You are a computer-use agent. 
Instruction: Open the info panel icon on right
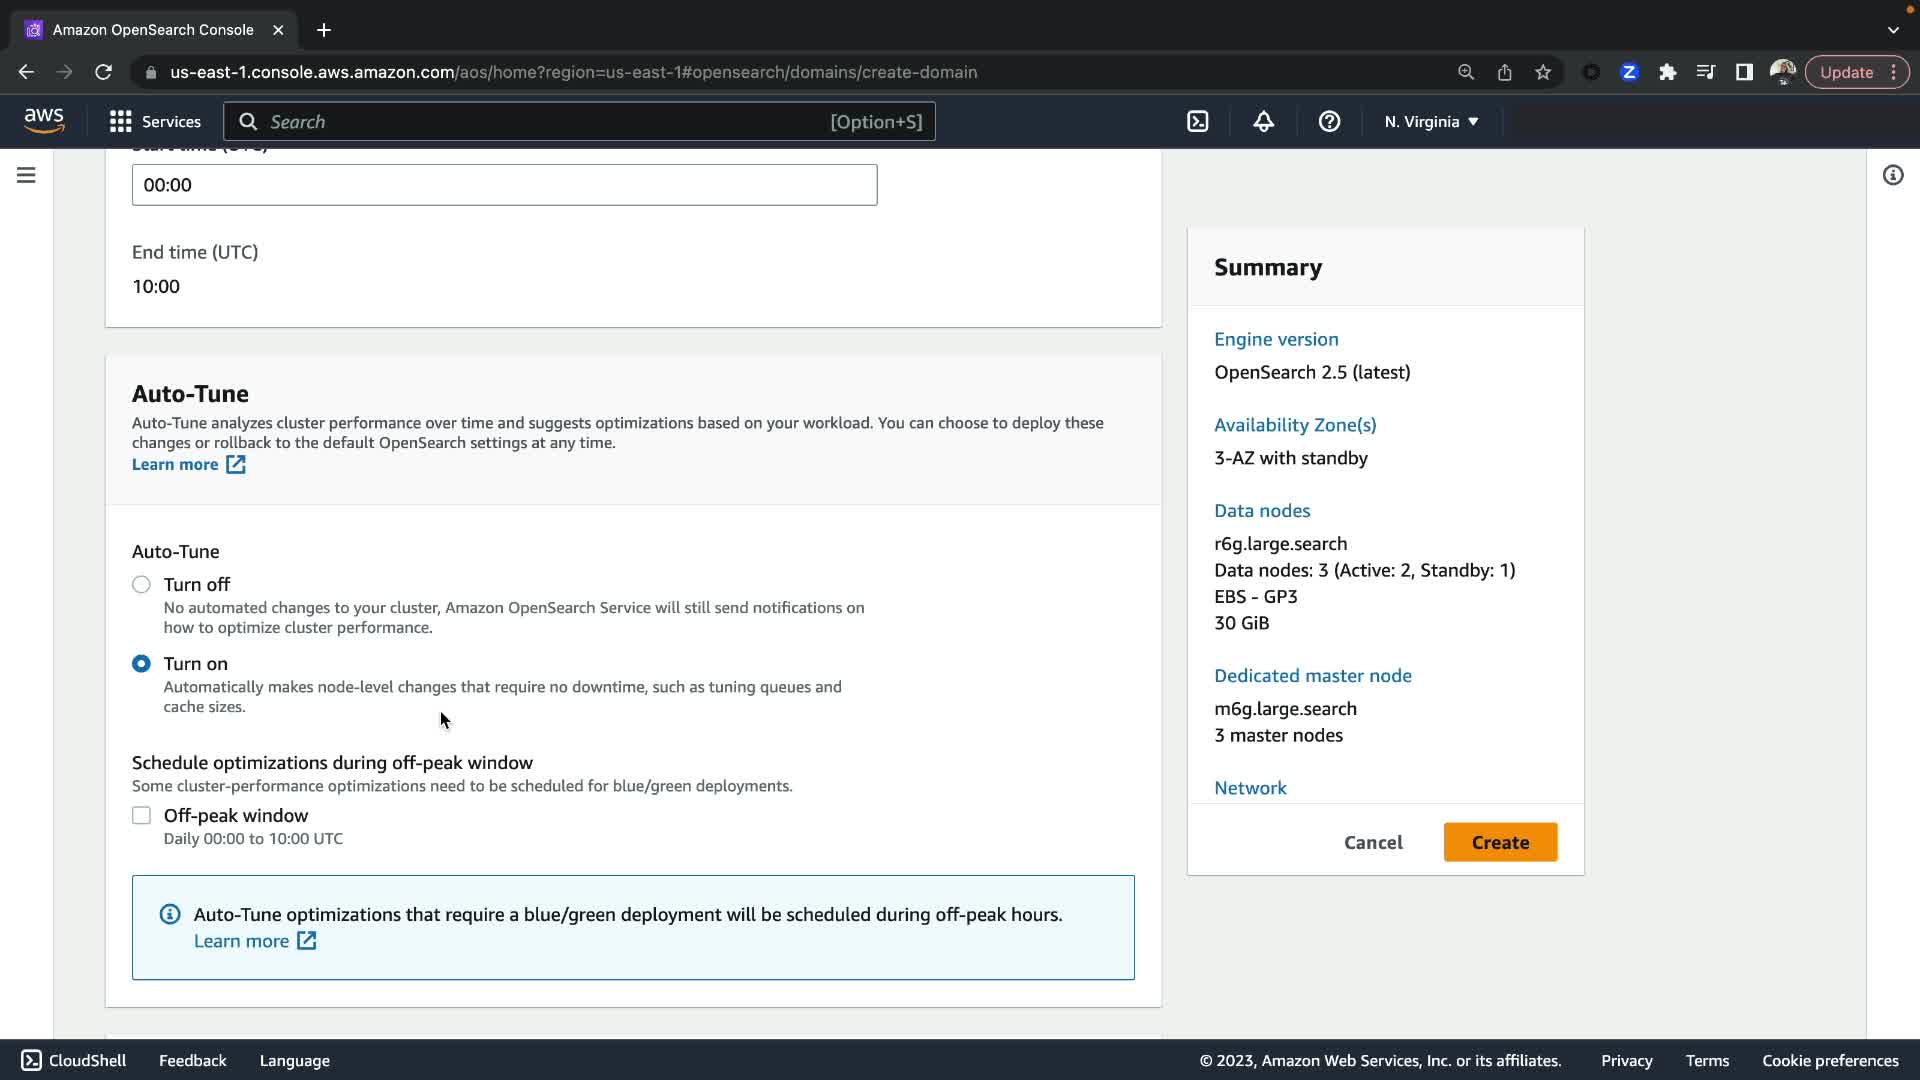[x=1892, y=176]
